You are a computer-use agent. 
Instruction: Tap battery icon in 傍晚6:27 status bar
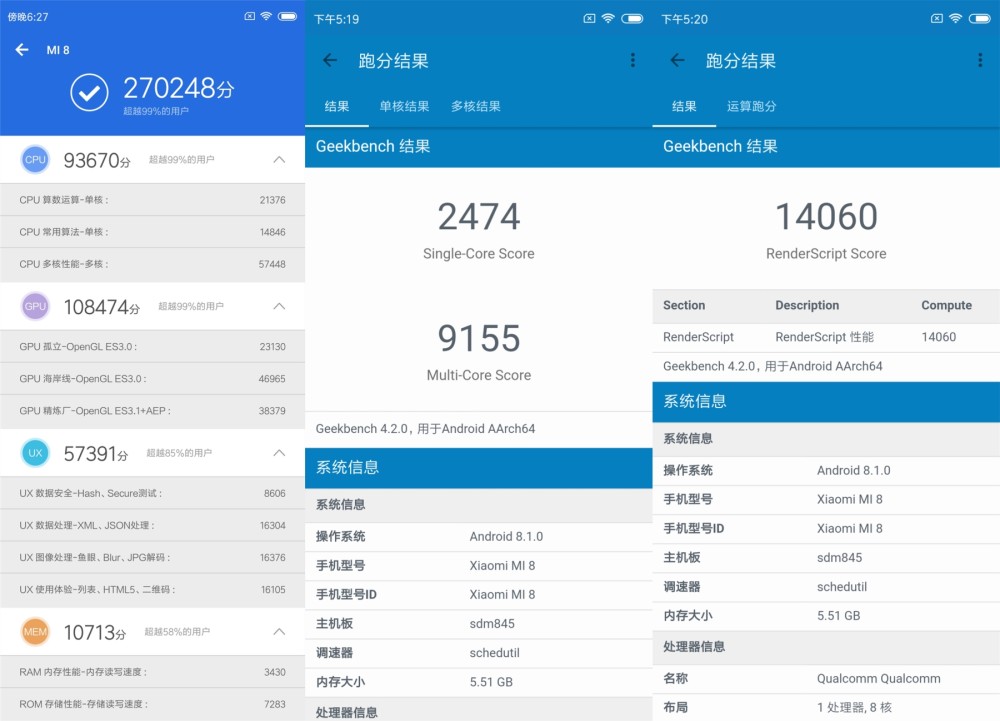pyautogui.click(x=287, y=16)
